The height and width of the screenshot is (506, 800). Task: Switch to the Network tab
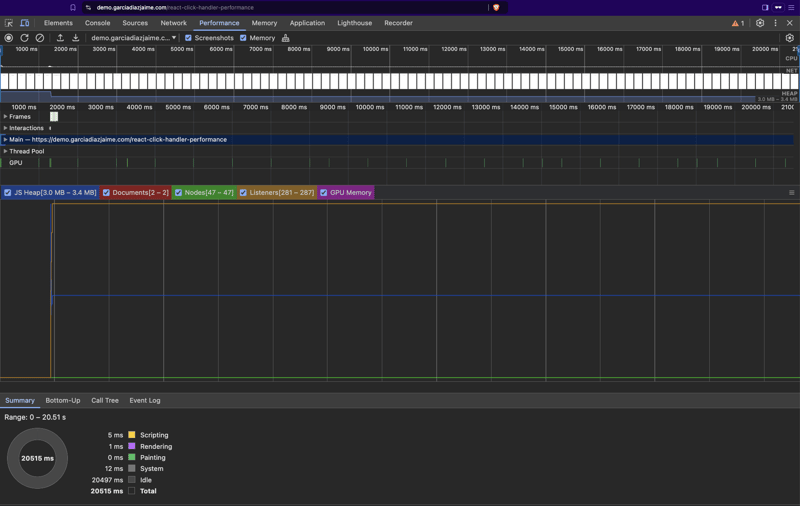pos(173,23)
